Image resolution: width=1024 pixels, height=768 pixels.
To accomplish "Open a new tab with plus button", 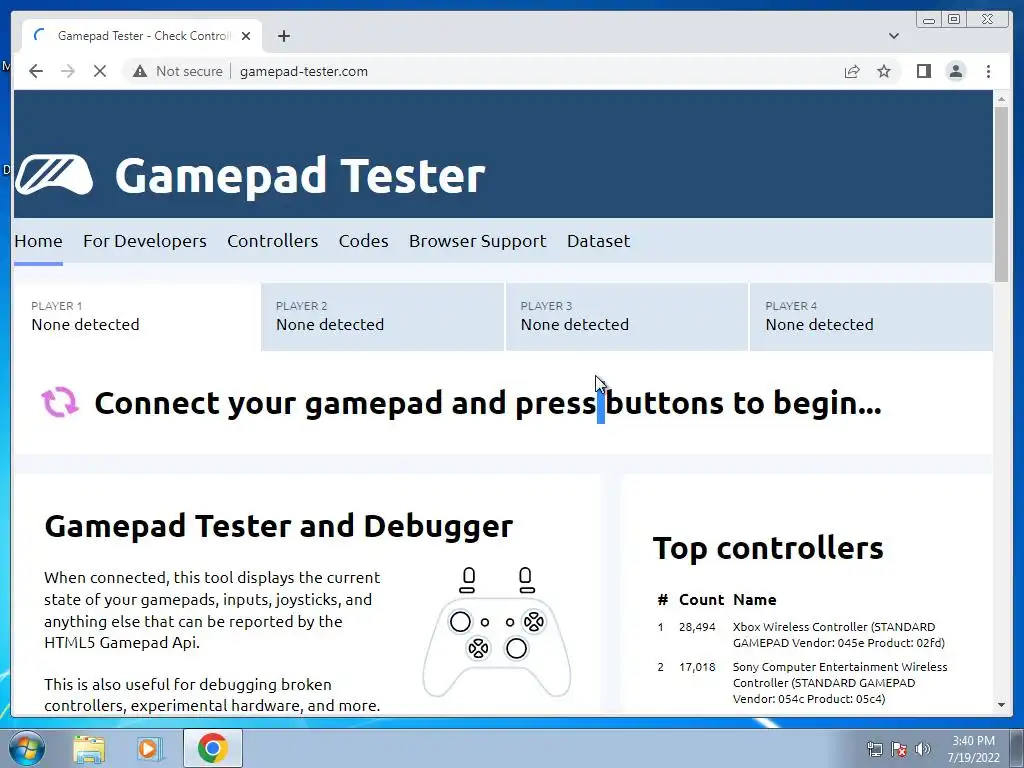I will click(x=283, y=36).
